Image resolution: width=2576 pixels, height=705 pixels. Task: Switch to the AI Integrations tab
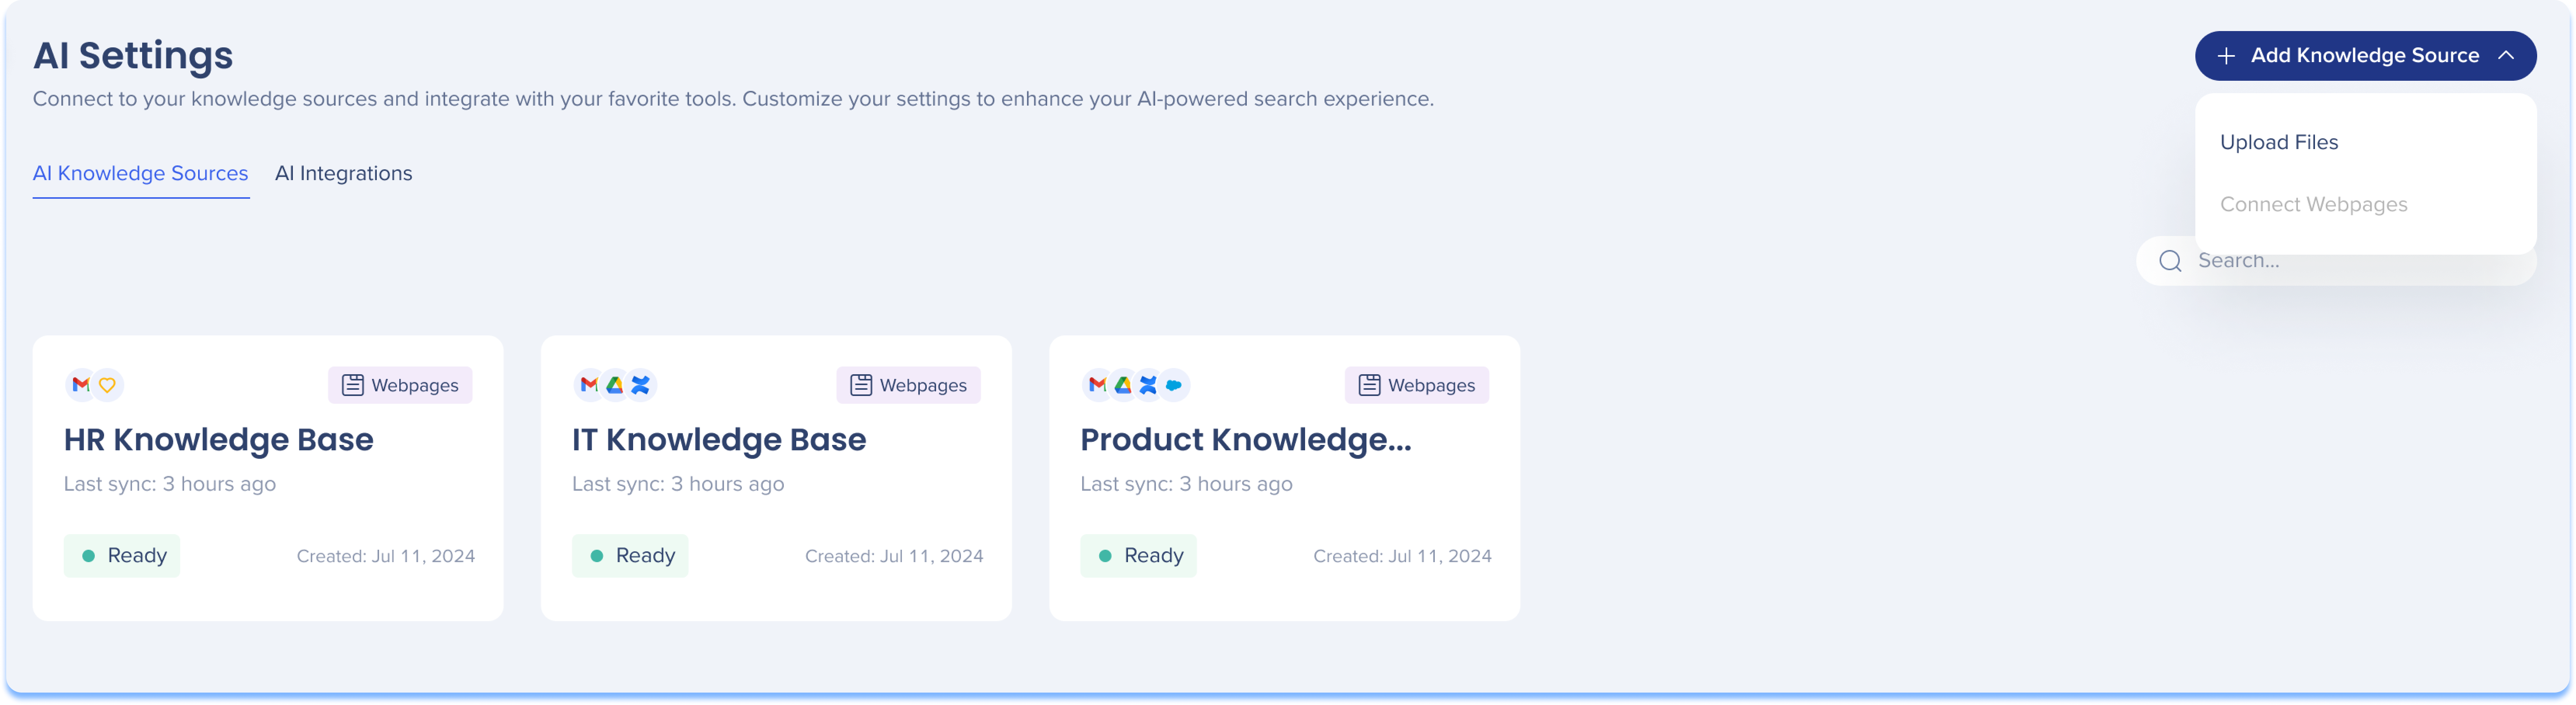tap(343, 173)
